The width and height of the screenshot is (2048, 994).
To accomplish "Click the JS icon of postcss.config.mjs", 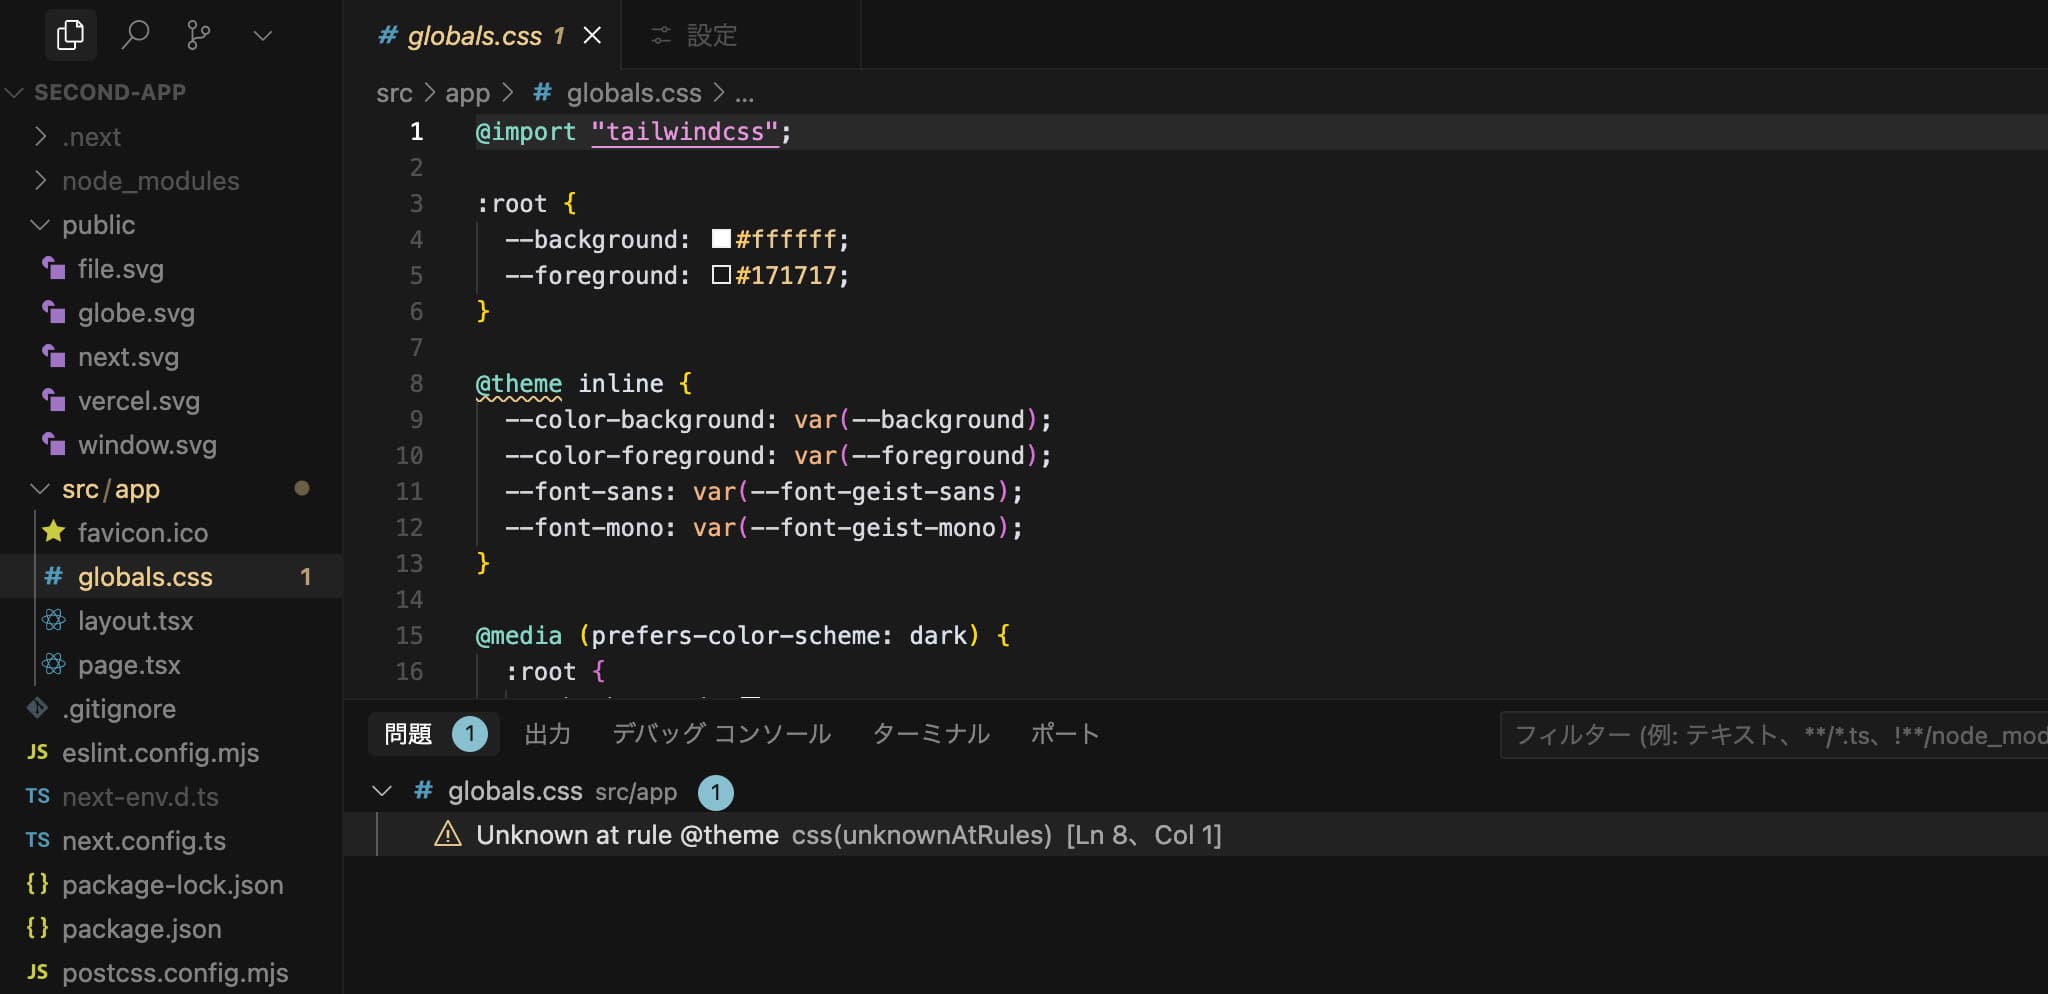I will 37,972.
